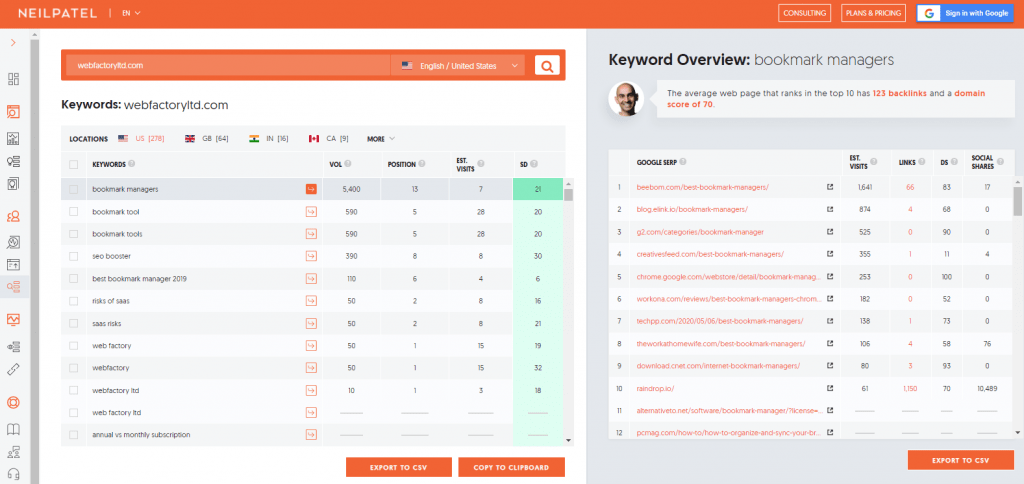Click the keywords table scroll down arrow
The width and height of the screenshot is (1024, 484).
[x=568, y=441]
